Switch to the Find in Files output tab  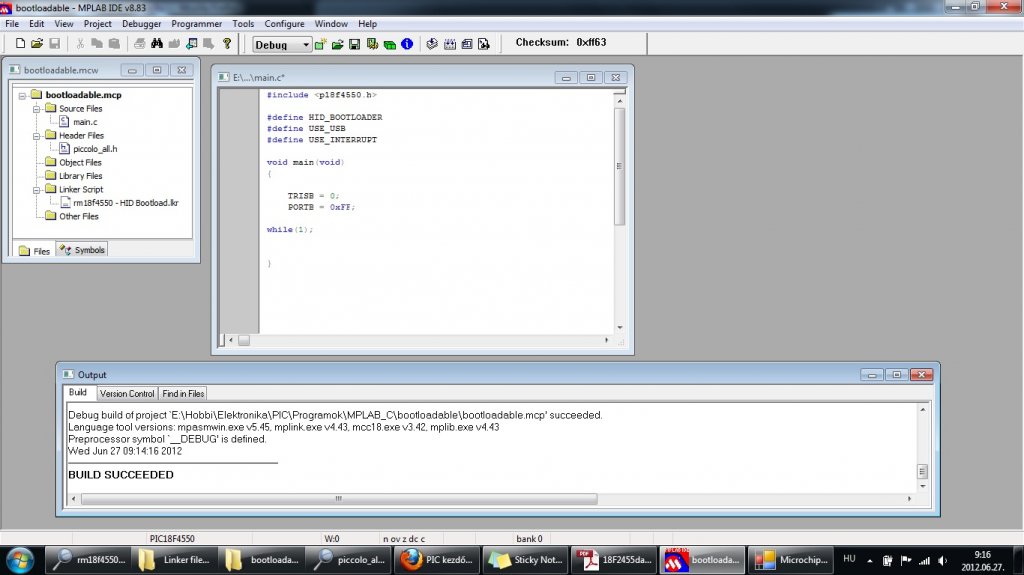(x=183, y=393)
